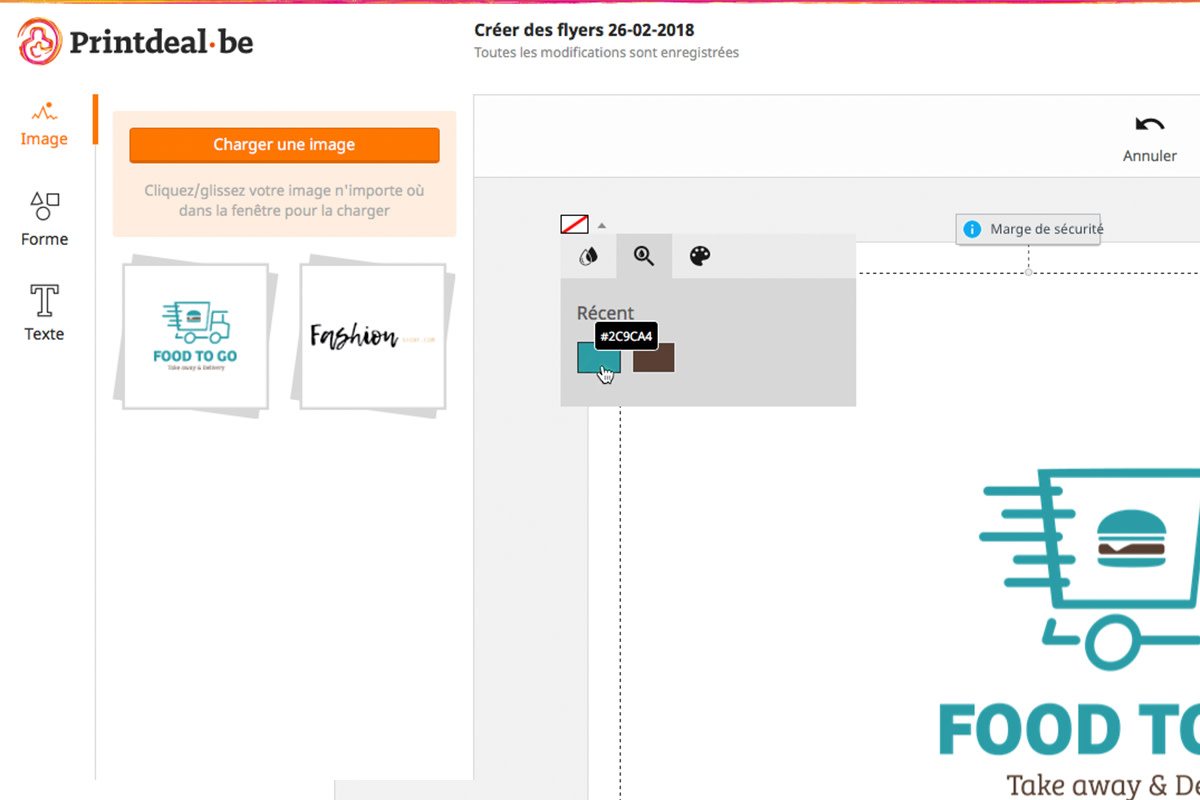Viewport: 1200px width, 800px height.
Task: Click the Marge de sécurité info icon
Action: coord(971,229)
